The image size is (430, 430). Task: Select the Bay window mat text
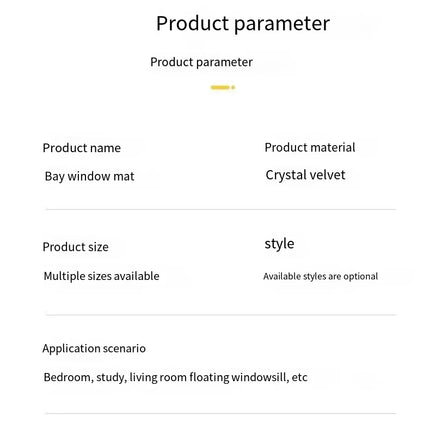[89, 176]
